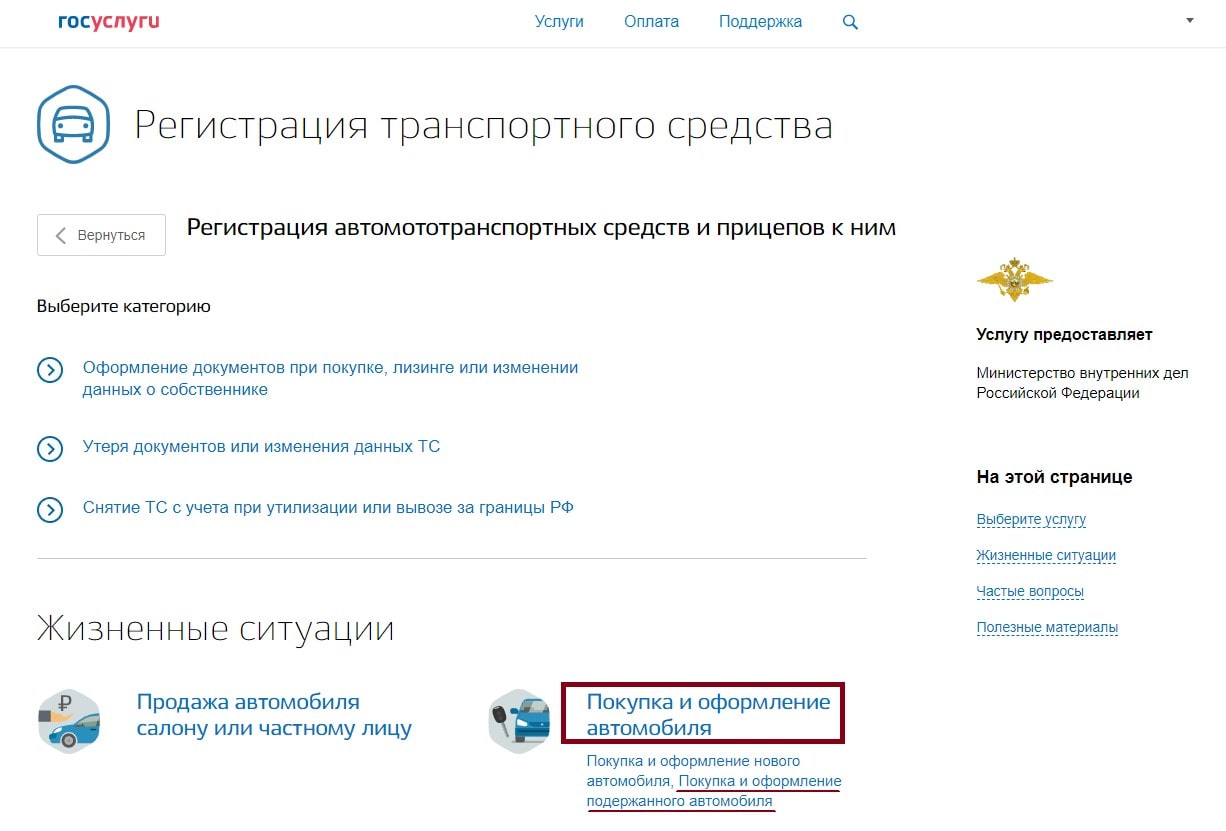Open the Госуслуги logo home link
Screen dimensions: 1226x831
tap(109, 21)
